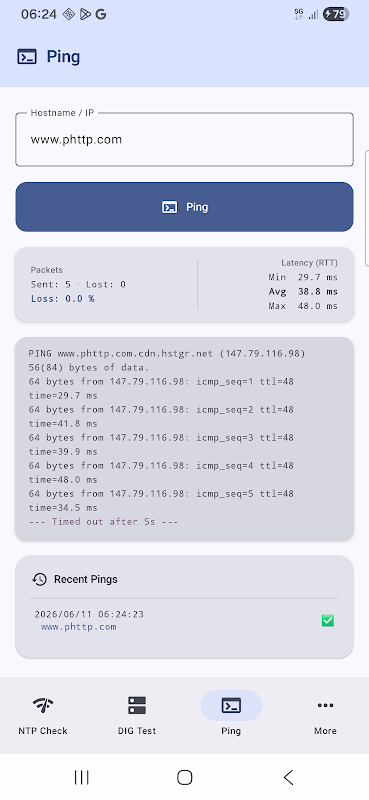This screenshot has width=369, height=800.
Task: Select the Loss: 0.0 % packets statistic
Action: click(62, 298)
